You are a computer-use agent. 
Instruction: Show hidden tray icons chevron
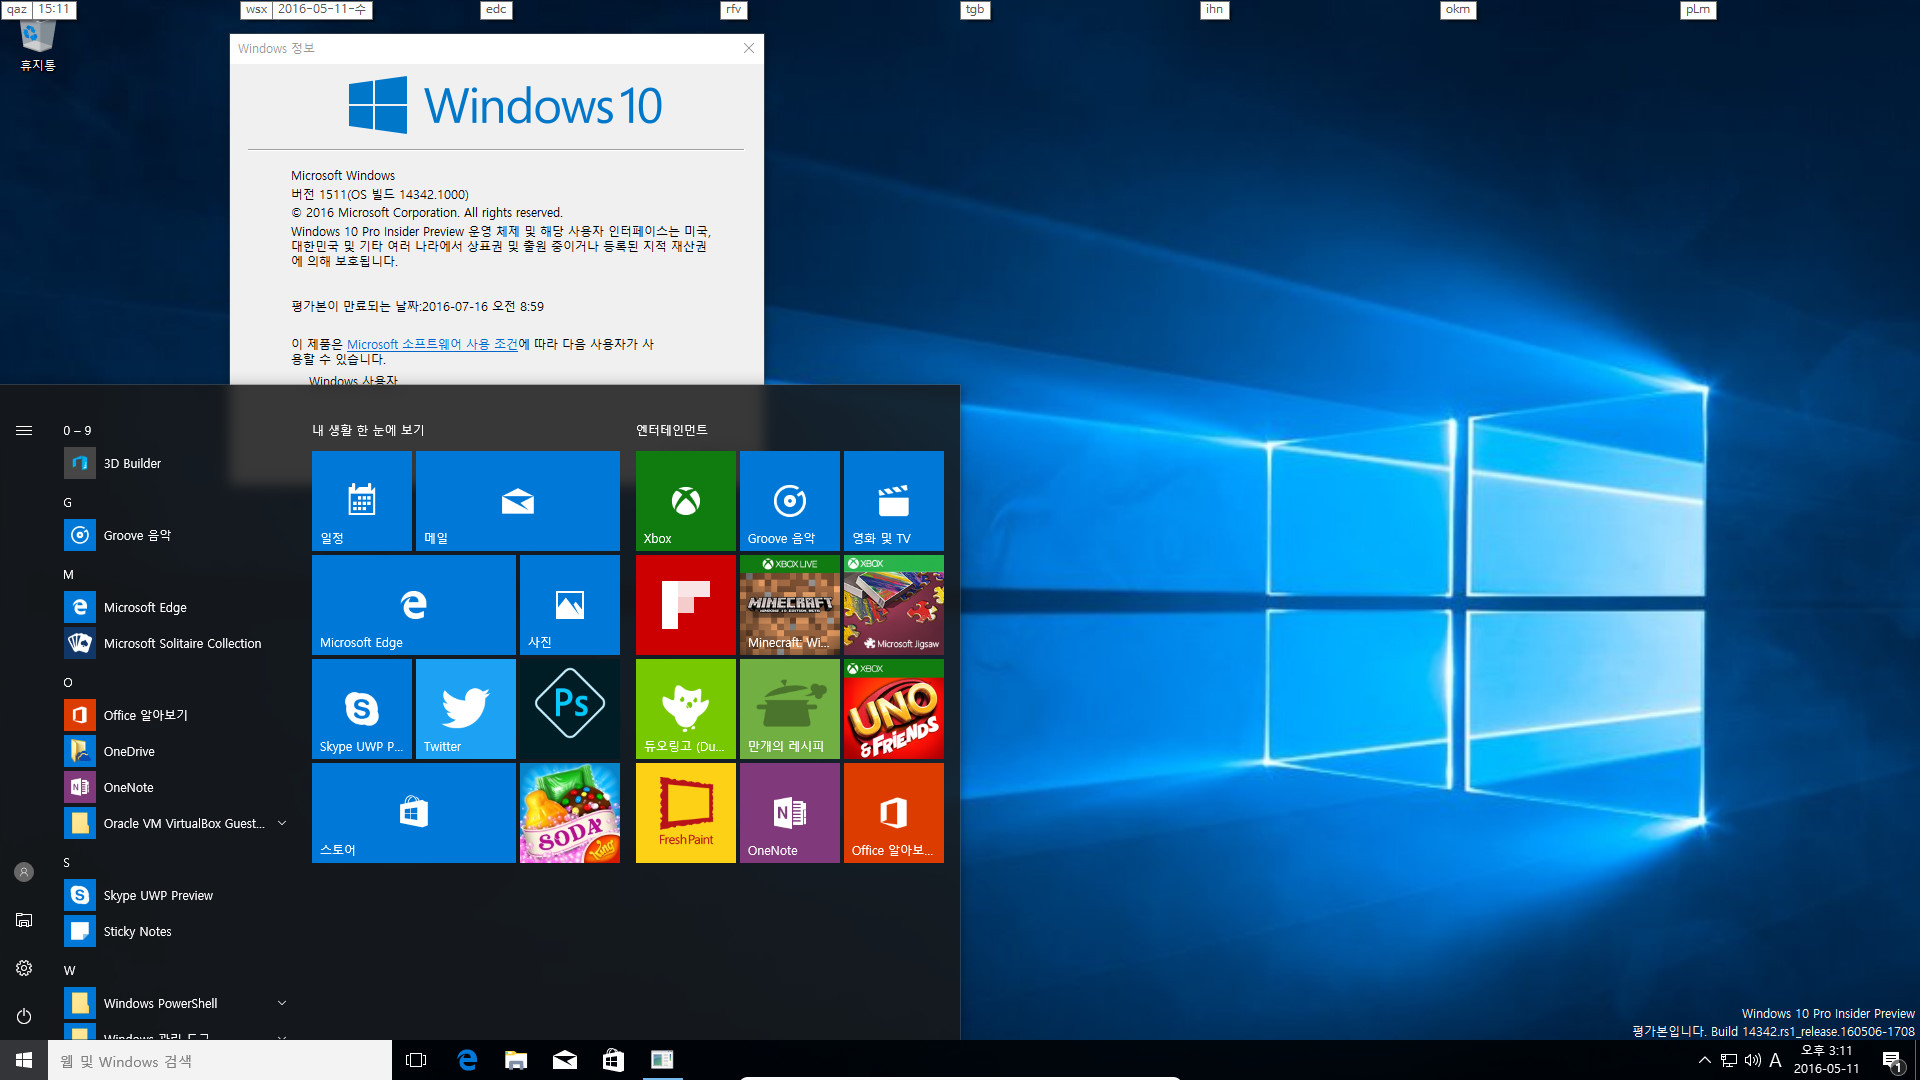click(x=1704, y=1060)
